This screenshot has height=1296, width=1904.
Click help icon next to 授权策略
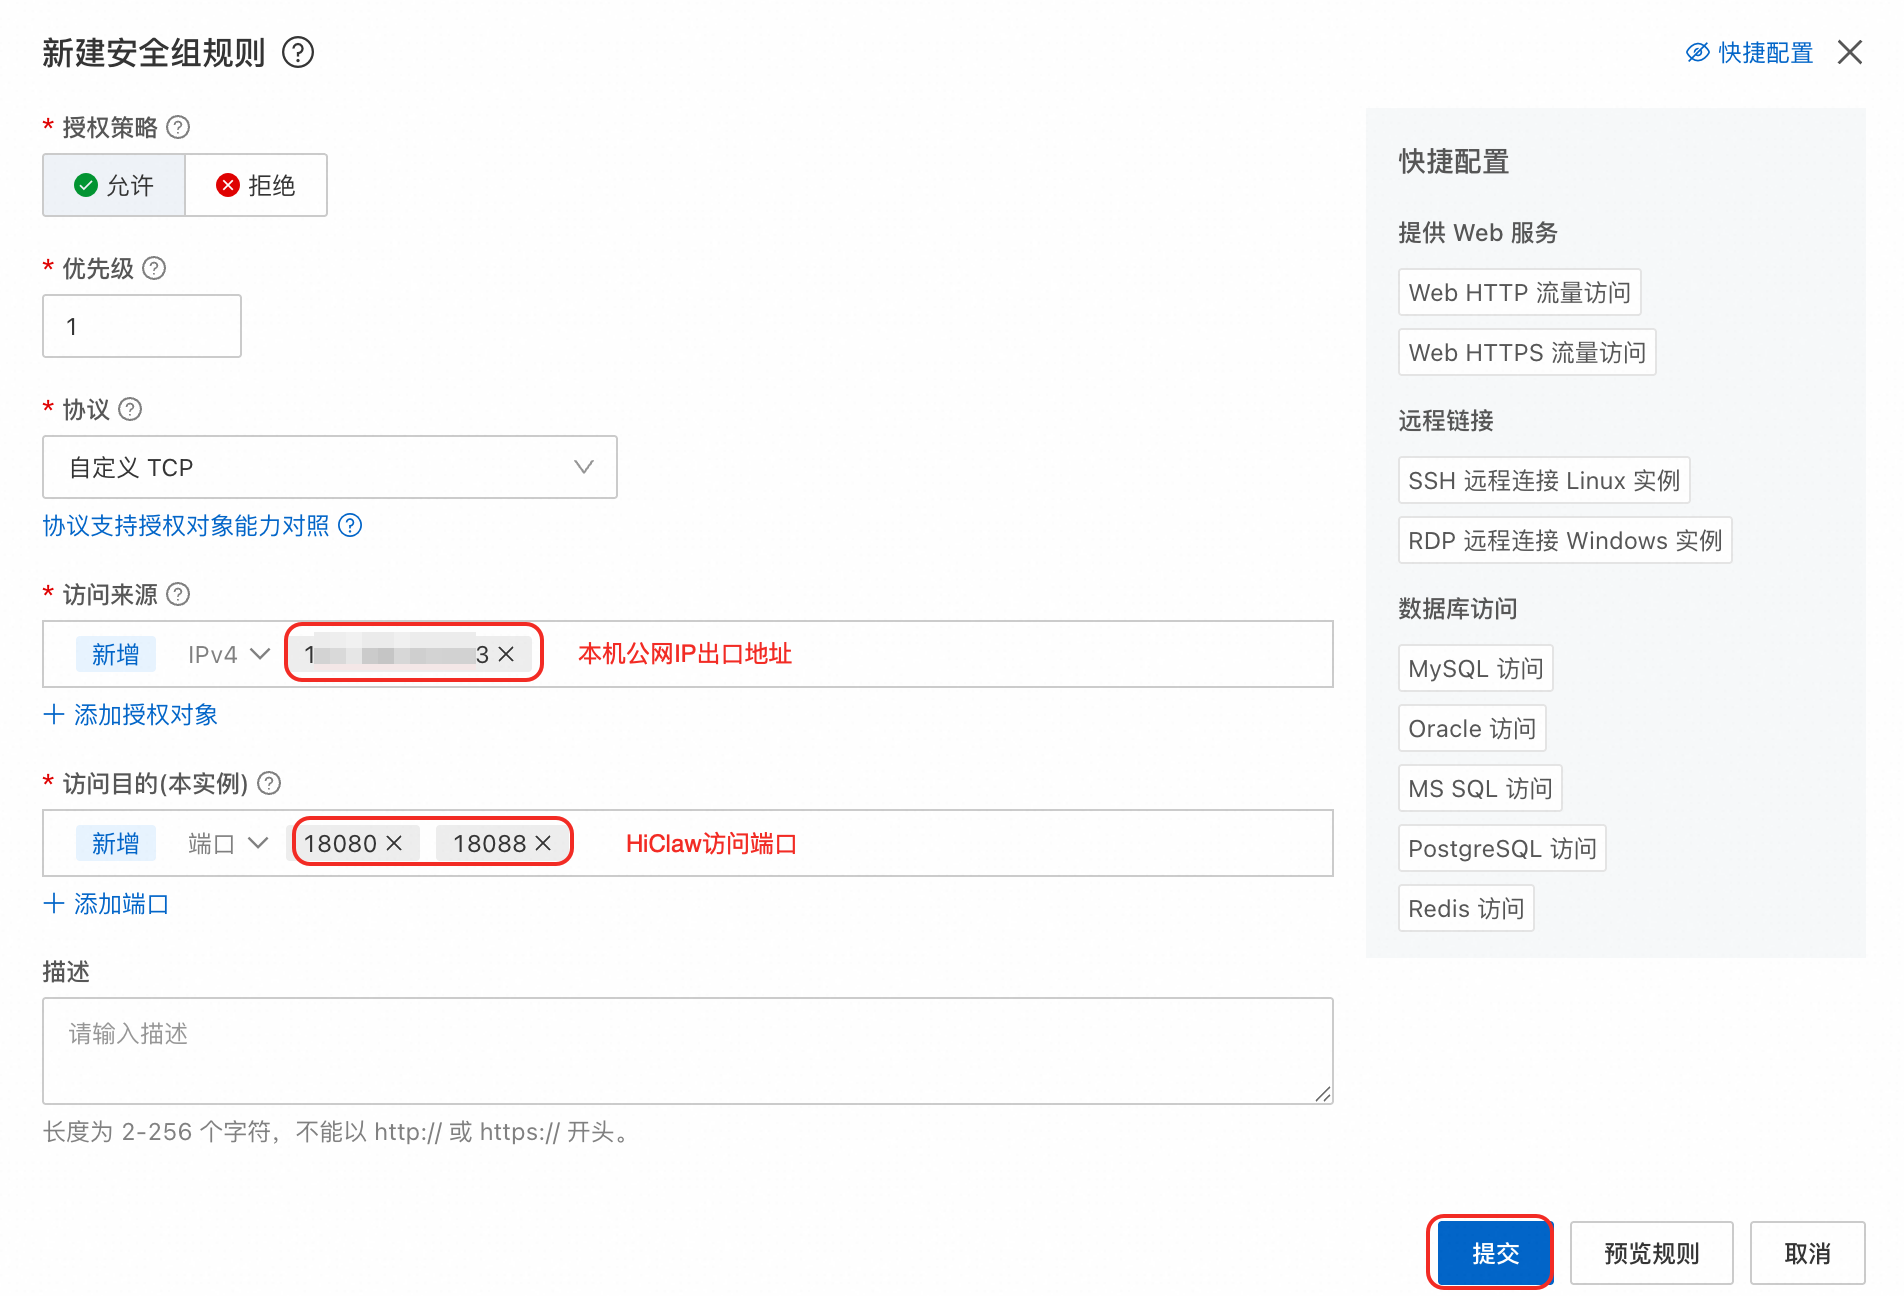click(178, 127)
